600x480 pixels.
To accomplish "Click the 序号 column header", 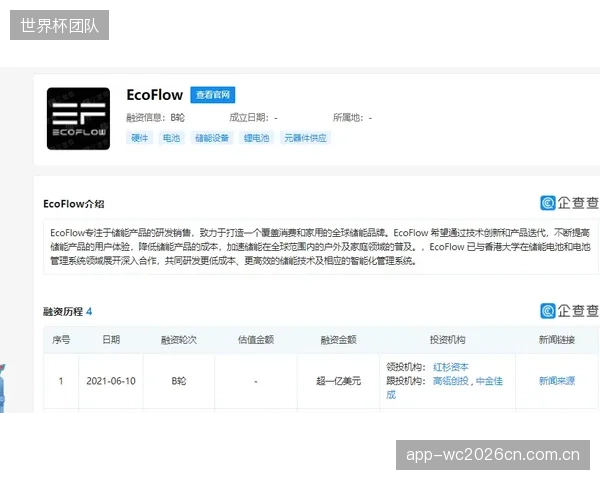I will point(61,340).
